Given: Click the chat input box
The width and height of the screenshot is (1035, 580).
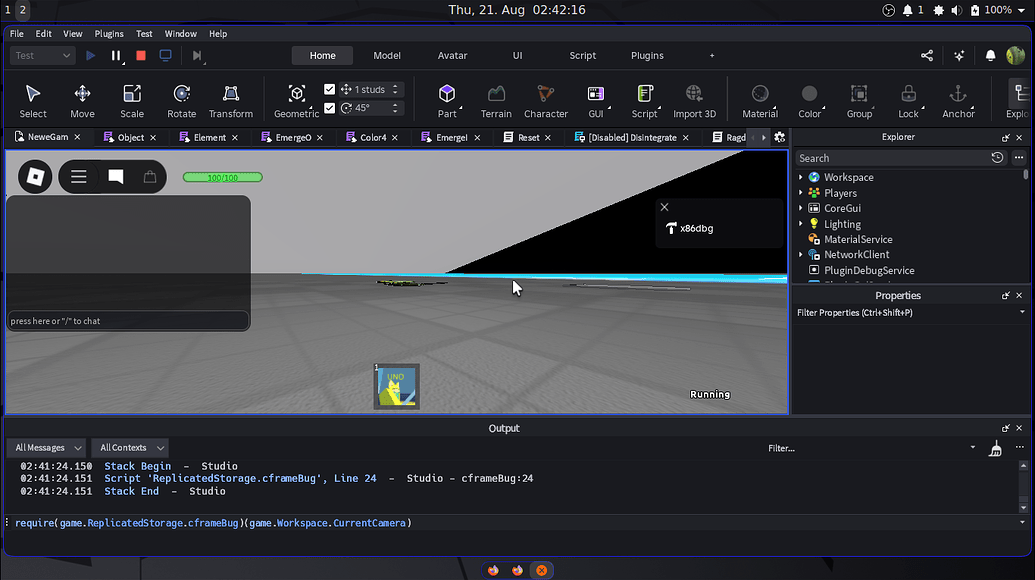Looking at the screenshot, I should point(128,321).
